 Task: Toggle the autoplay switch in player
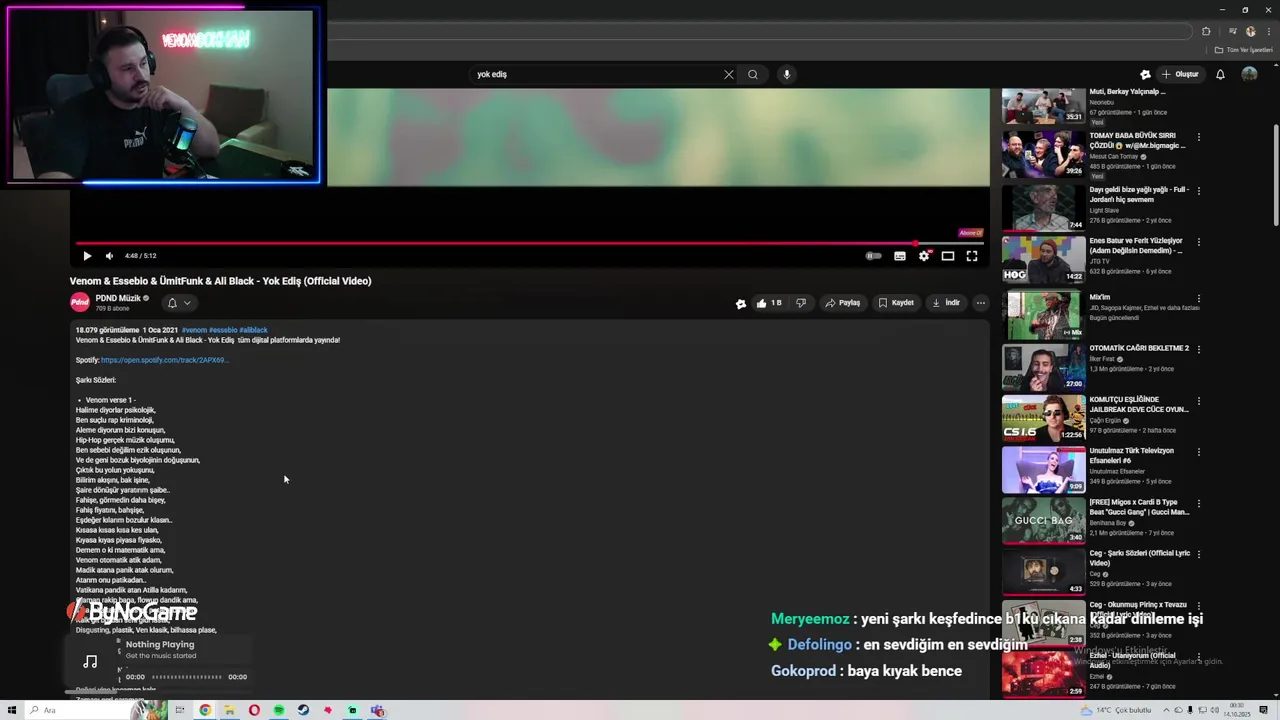874,256
